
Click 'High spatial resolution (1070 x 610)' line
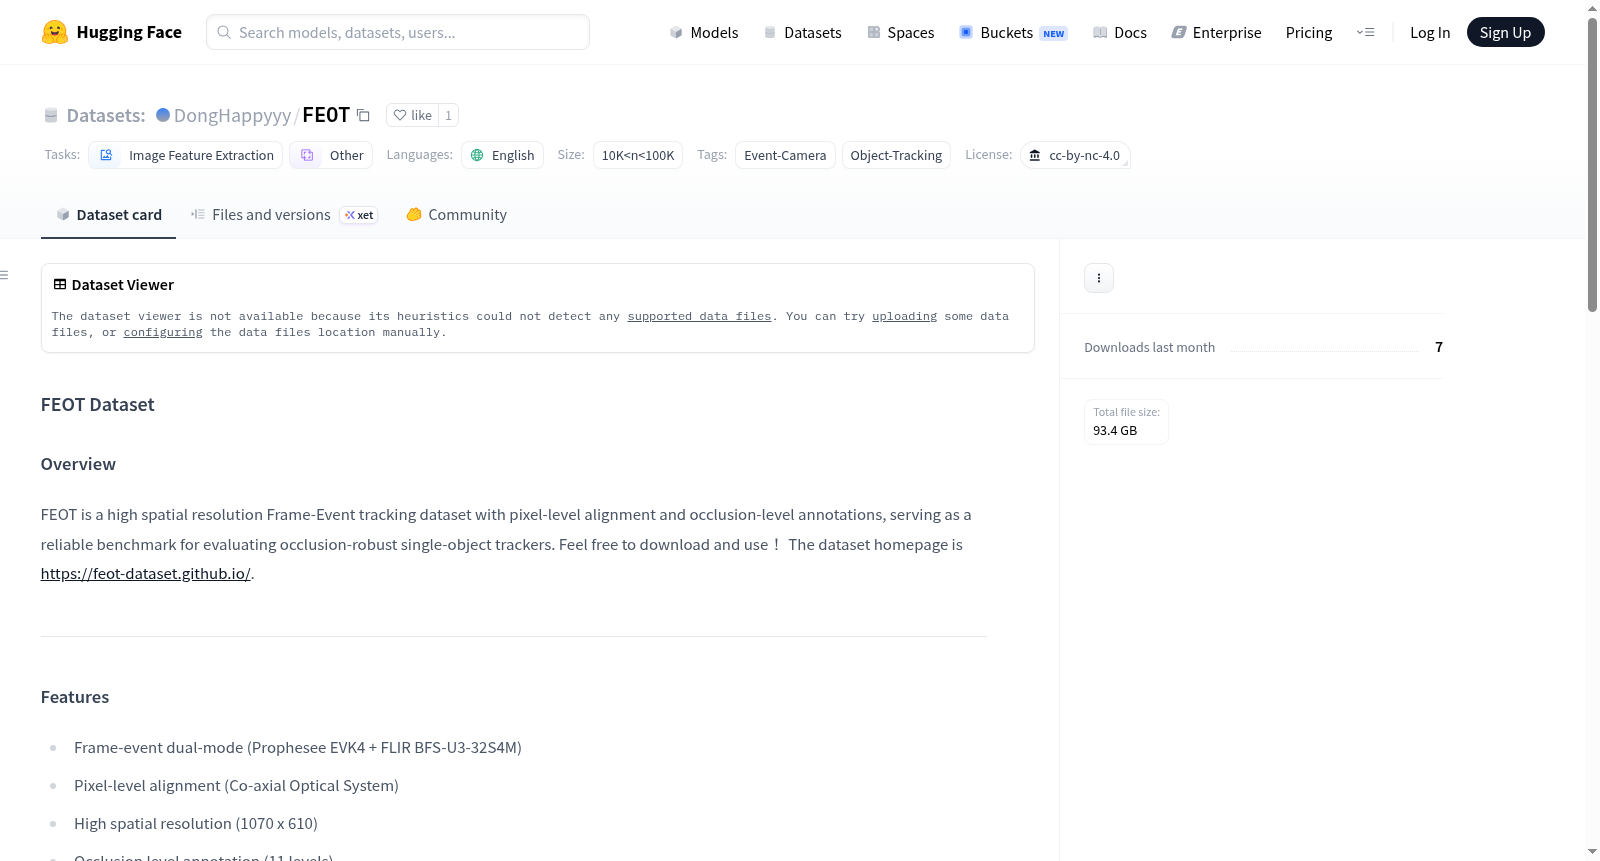click(196, 824)
